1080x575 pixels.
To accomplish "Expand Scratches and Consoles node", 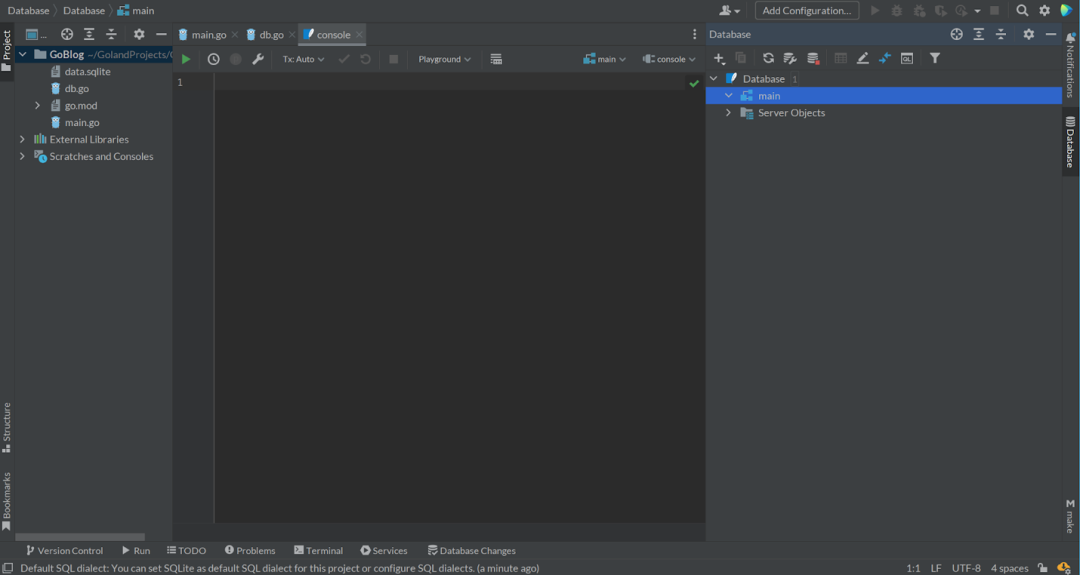I will click(23, 156).
